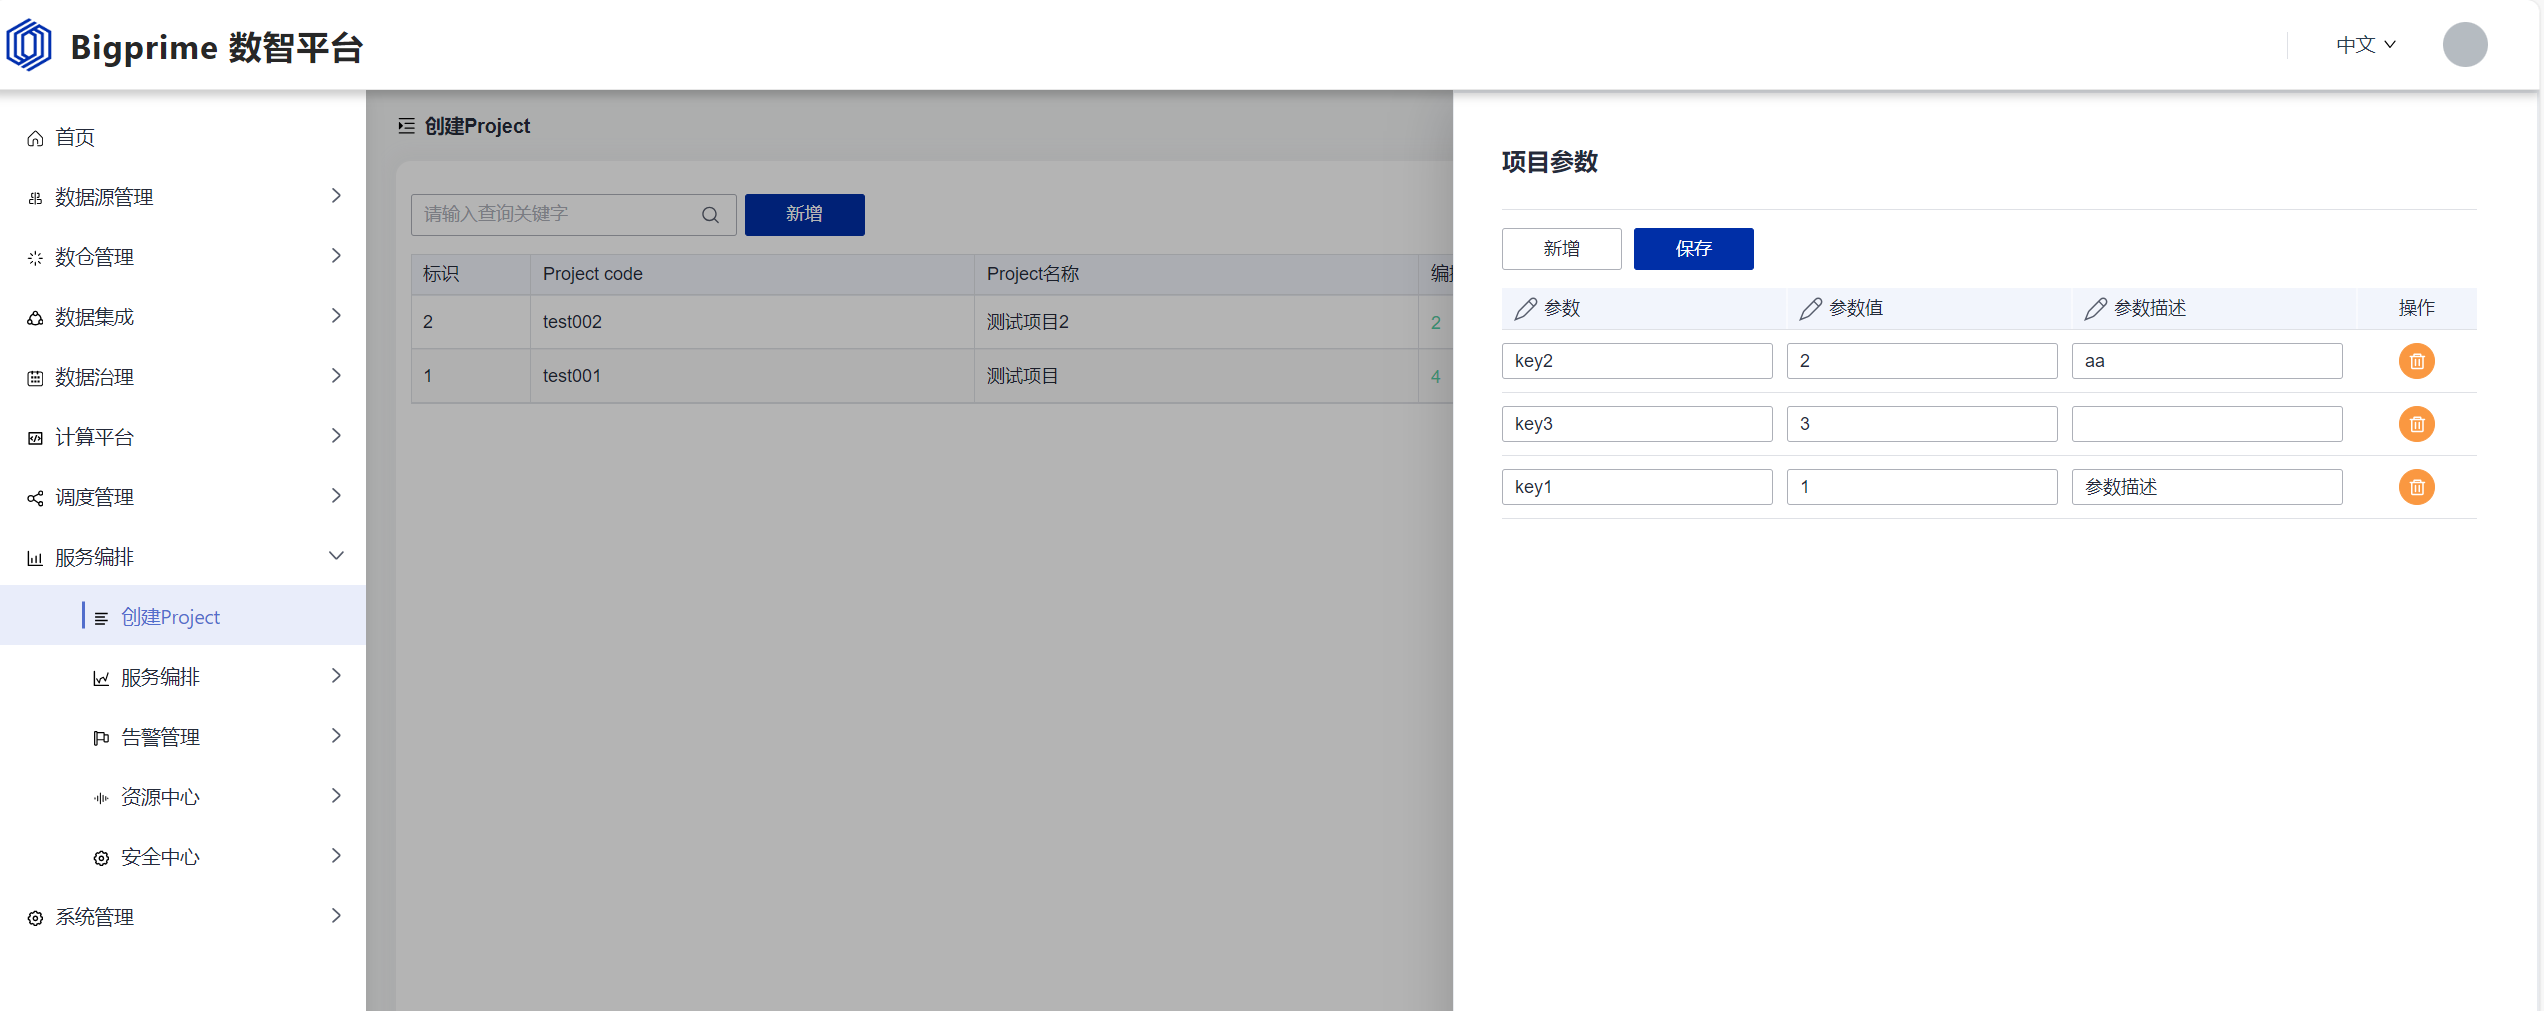Screen dimensions: 2544x1011
Task: Click the key2 parameter name field
Action: [1637, 361]
